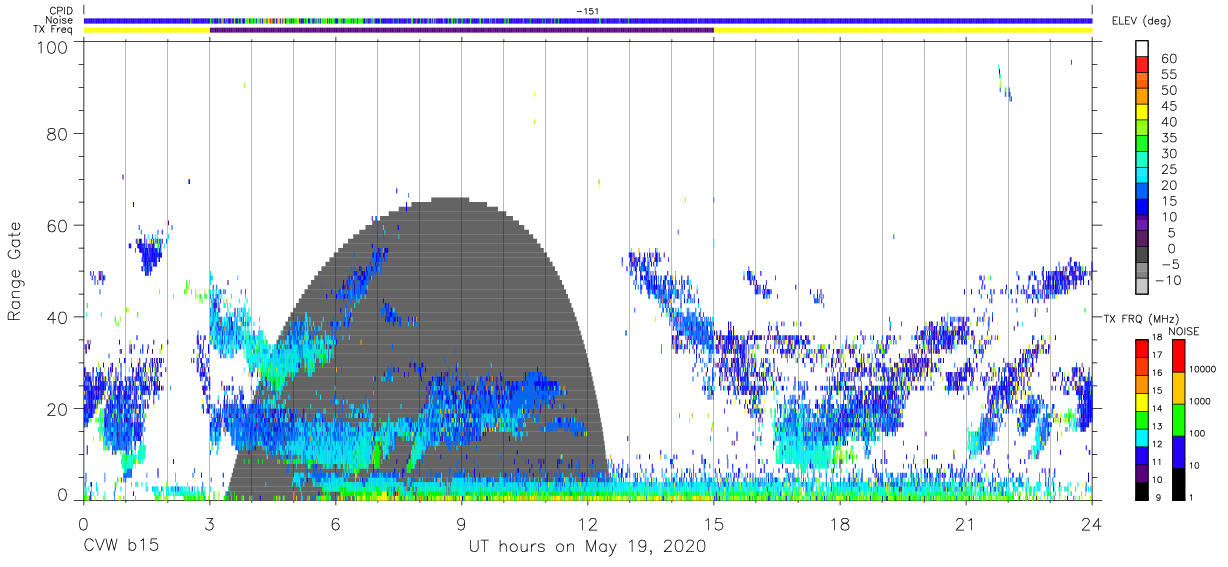Viewport: 1228px width, 567px height.
Task: Click the "80" tick on the Range Gate axis
Action: 57,133
